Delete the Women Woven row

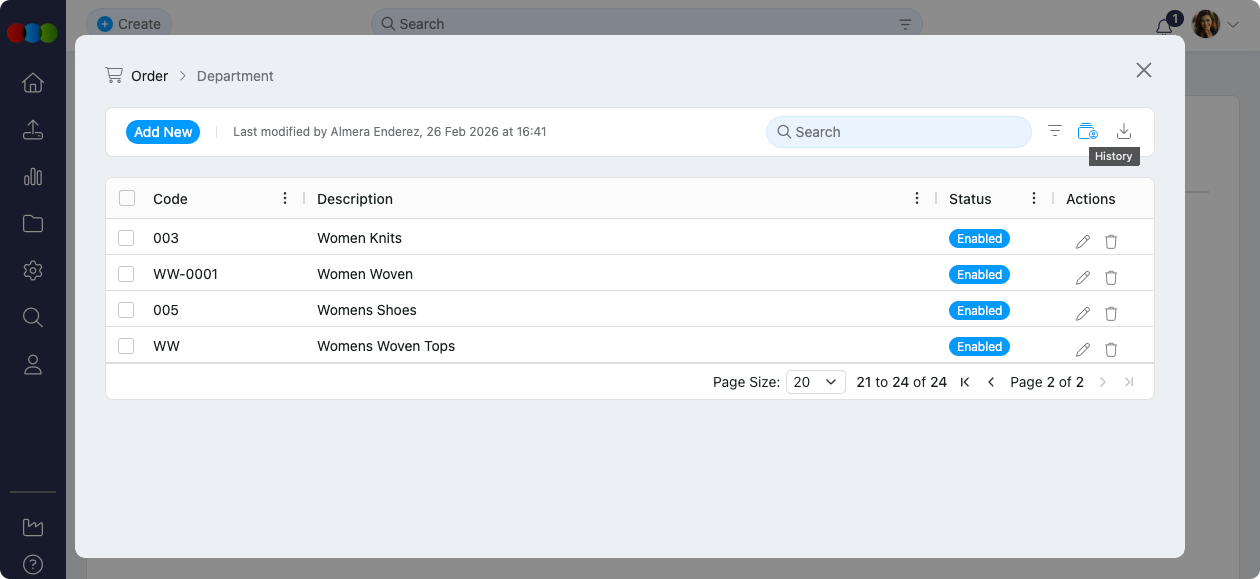[x=1110, y=277]
